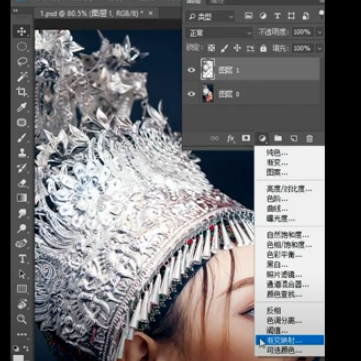The width and height of the screenshot is (361, 361).
Task: Choose 可选颜色... menu item
Action: click(284, 350)
